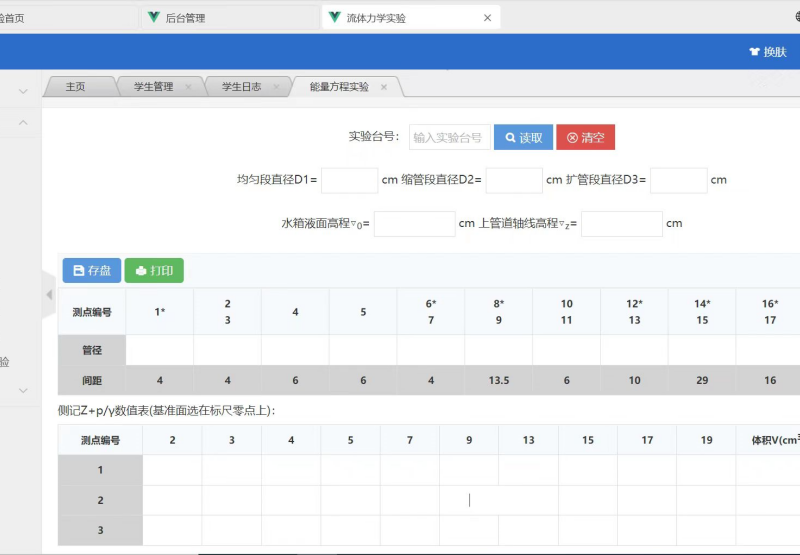Click the 管径 cell under measuring point 4

(x=295, y=350)
